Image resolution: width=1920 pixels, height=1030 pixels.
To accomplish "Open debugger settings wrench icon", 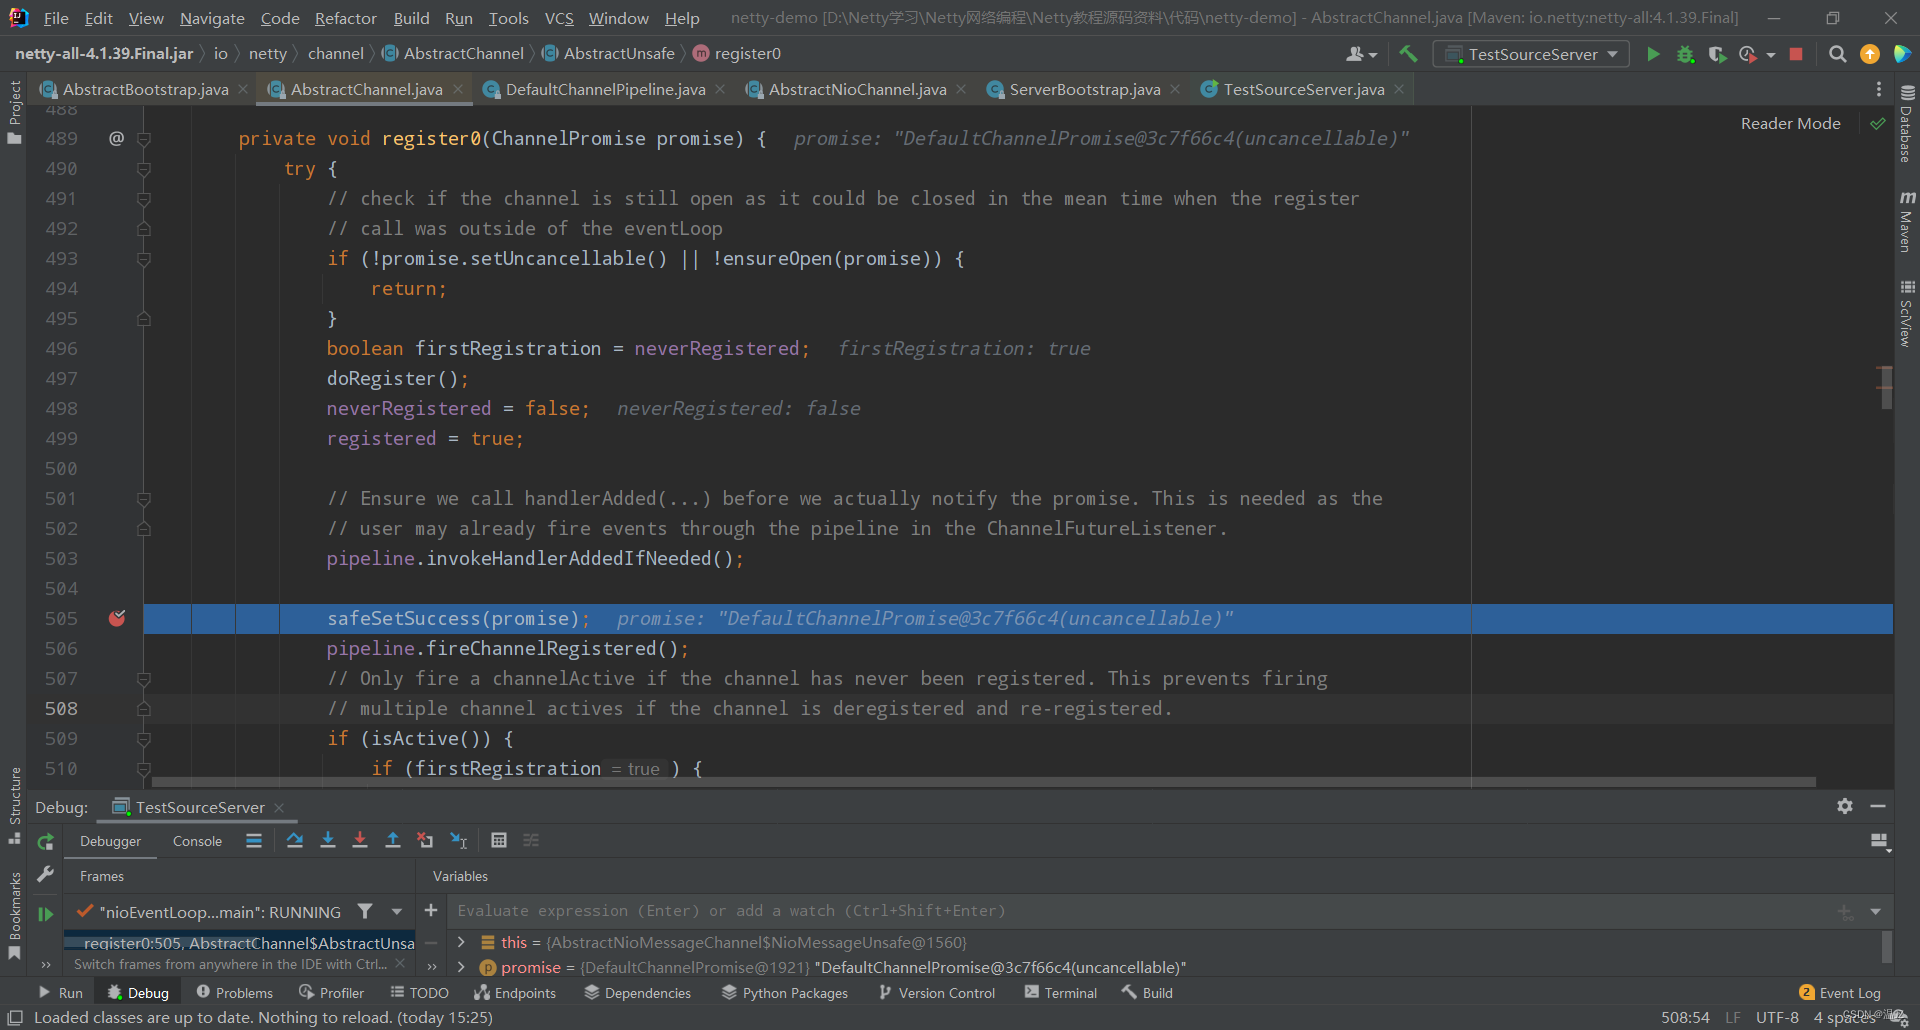I will pos(45,875).
